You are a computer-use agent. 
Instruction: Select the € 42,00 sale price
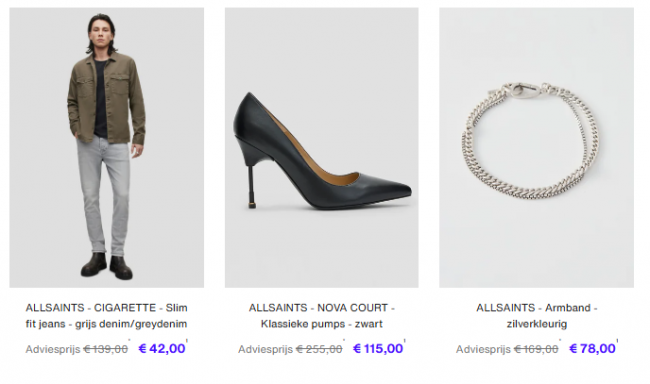click(162, 349)
